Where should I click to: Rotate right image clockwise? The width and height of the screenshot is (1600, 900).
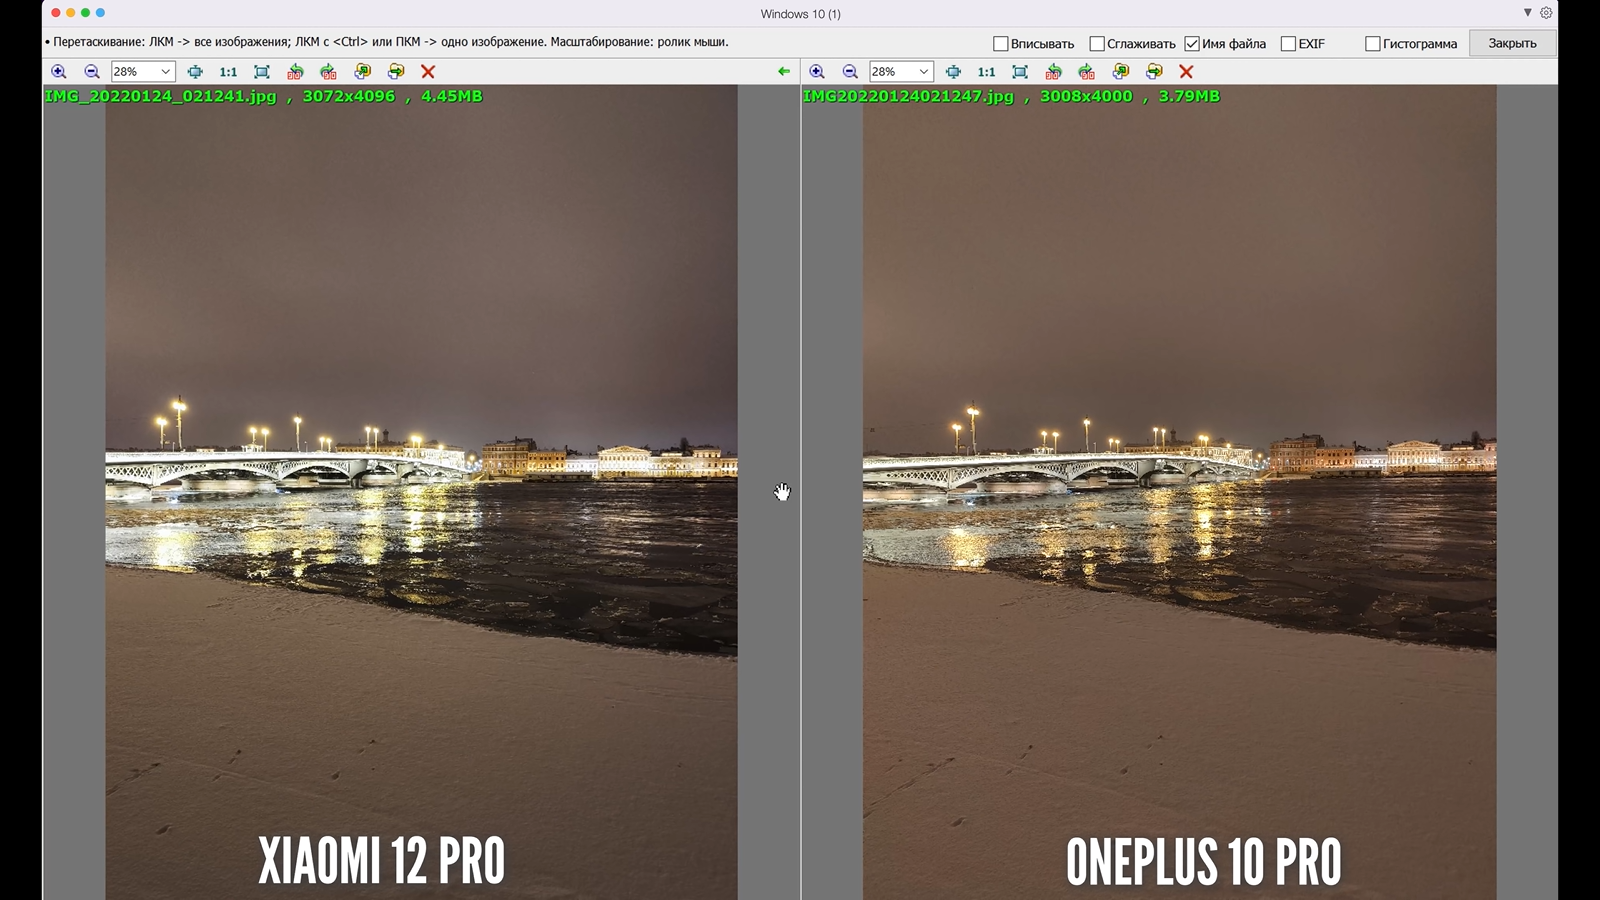pyautogui.click(x=1087, y=72)
